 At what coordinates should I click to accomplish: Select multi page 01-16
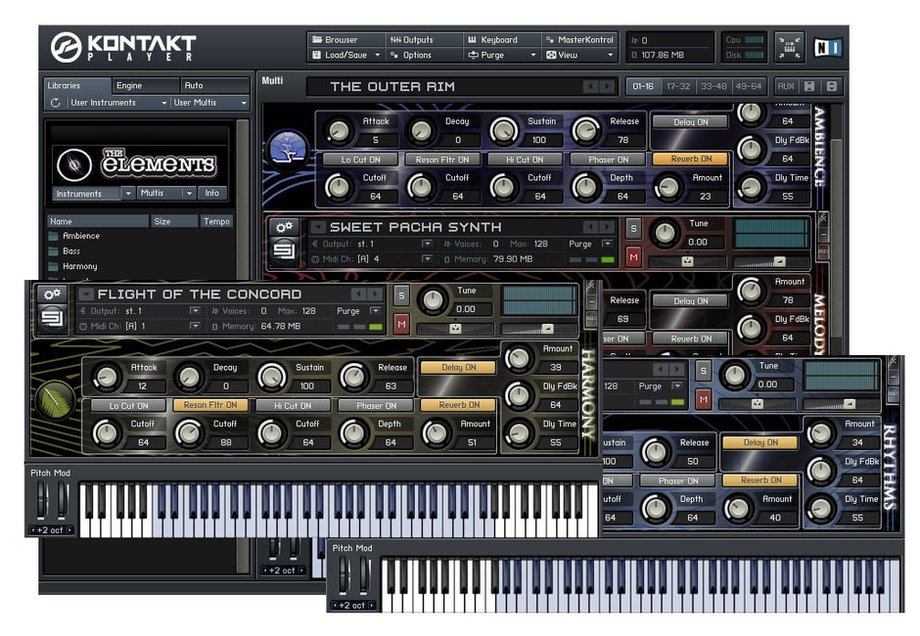coord(643,86)
